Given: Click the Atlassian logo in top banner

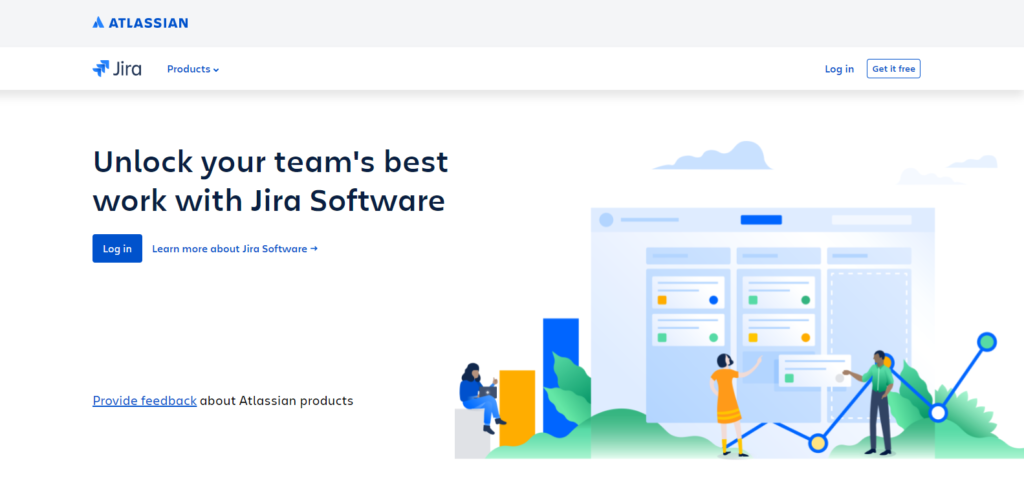Looking at the screenshot, I should tap(140, 23).
